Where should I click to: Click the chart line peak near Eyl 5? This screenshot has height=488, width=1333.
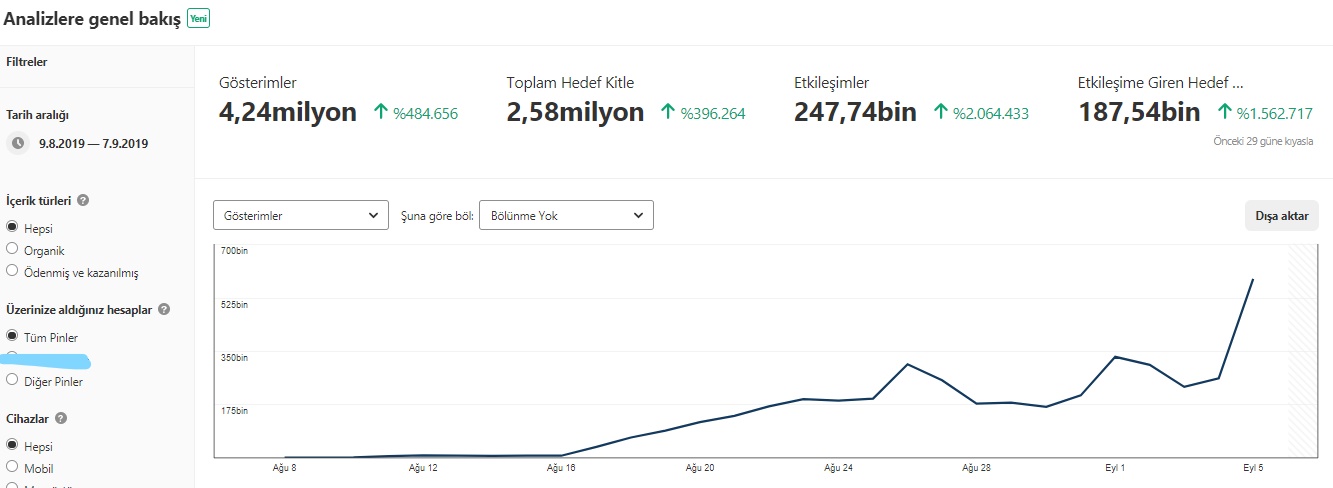point(1253,280)
